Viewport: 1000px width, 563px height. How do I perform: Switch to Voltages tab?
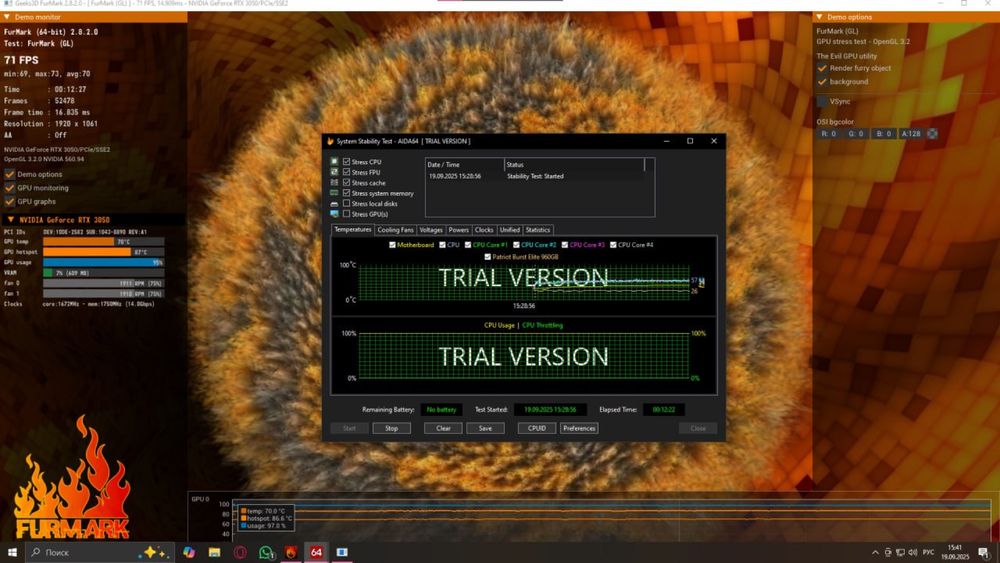coord(431,230)
